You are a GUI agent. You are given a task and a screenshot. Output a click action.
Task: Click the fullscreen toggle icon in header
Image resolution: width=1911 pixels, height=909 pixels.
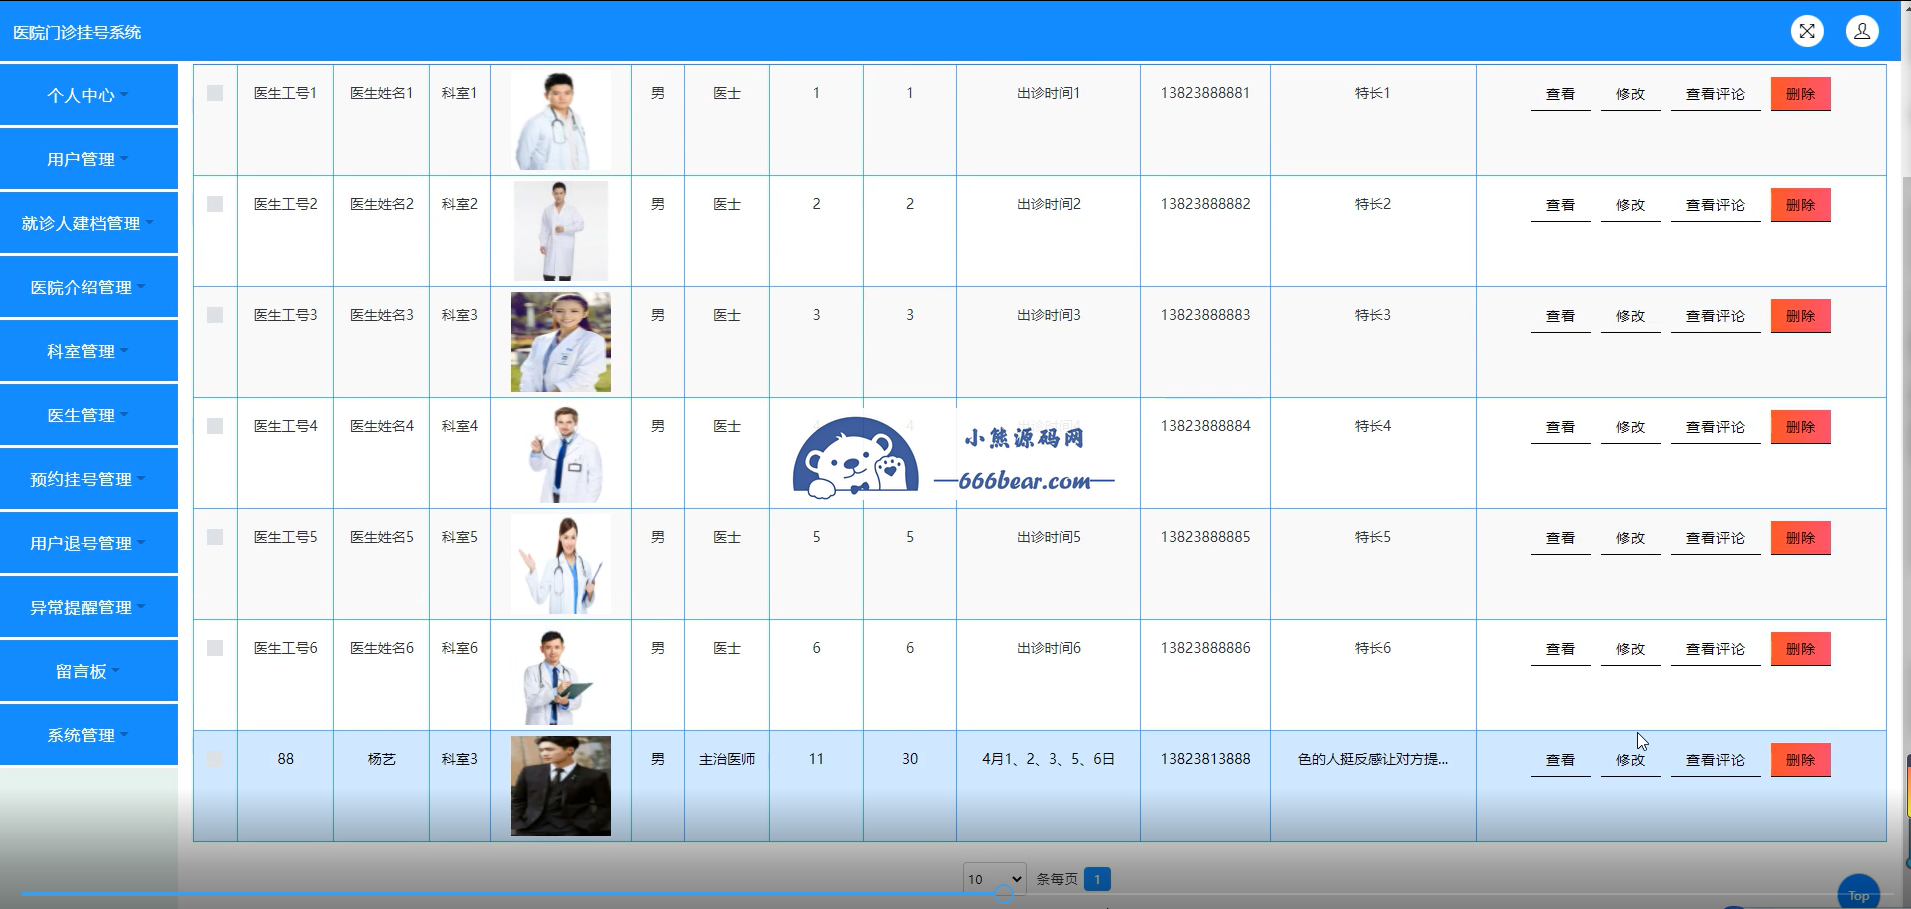pos(1806,31)
